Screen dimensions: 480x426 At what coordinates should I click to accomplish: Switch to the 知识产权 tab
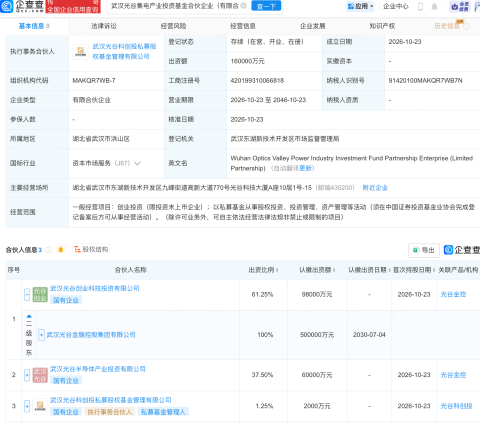pos(382,26)
